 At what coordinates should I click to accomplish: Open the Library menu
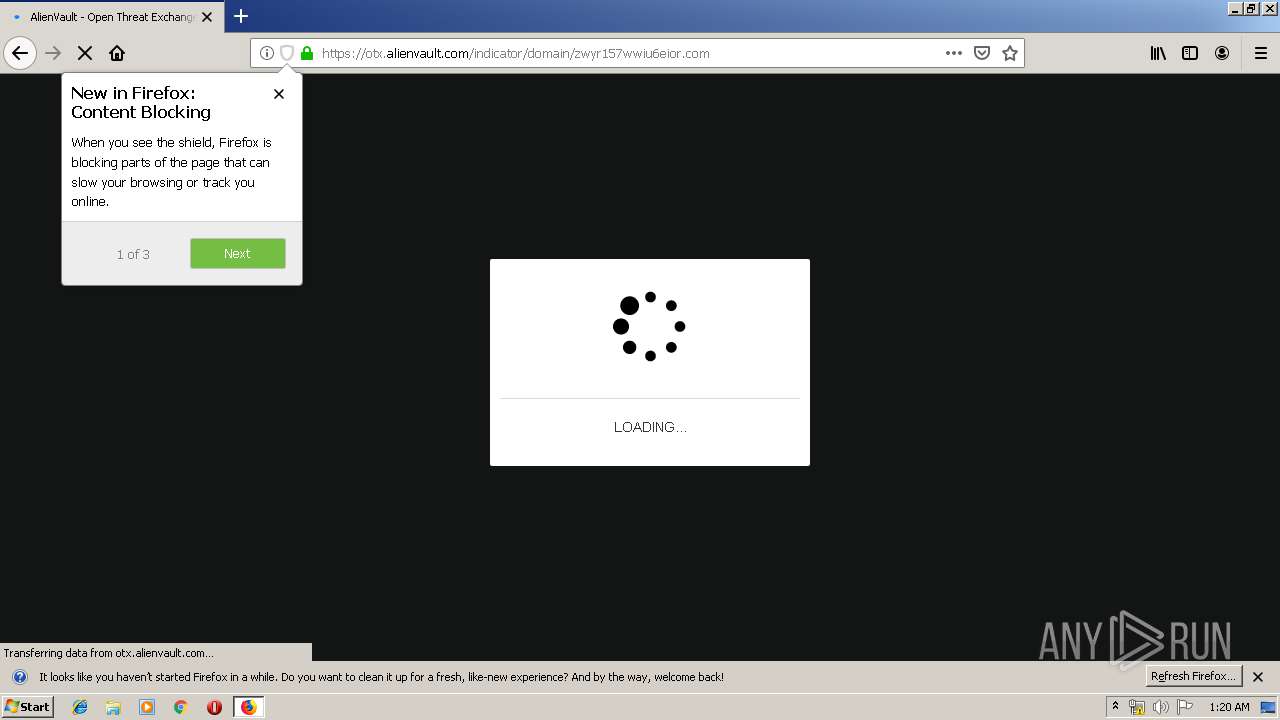(x=1158, y=53)
